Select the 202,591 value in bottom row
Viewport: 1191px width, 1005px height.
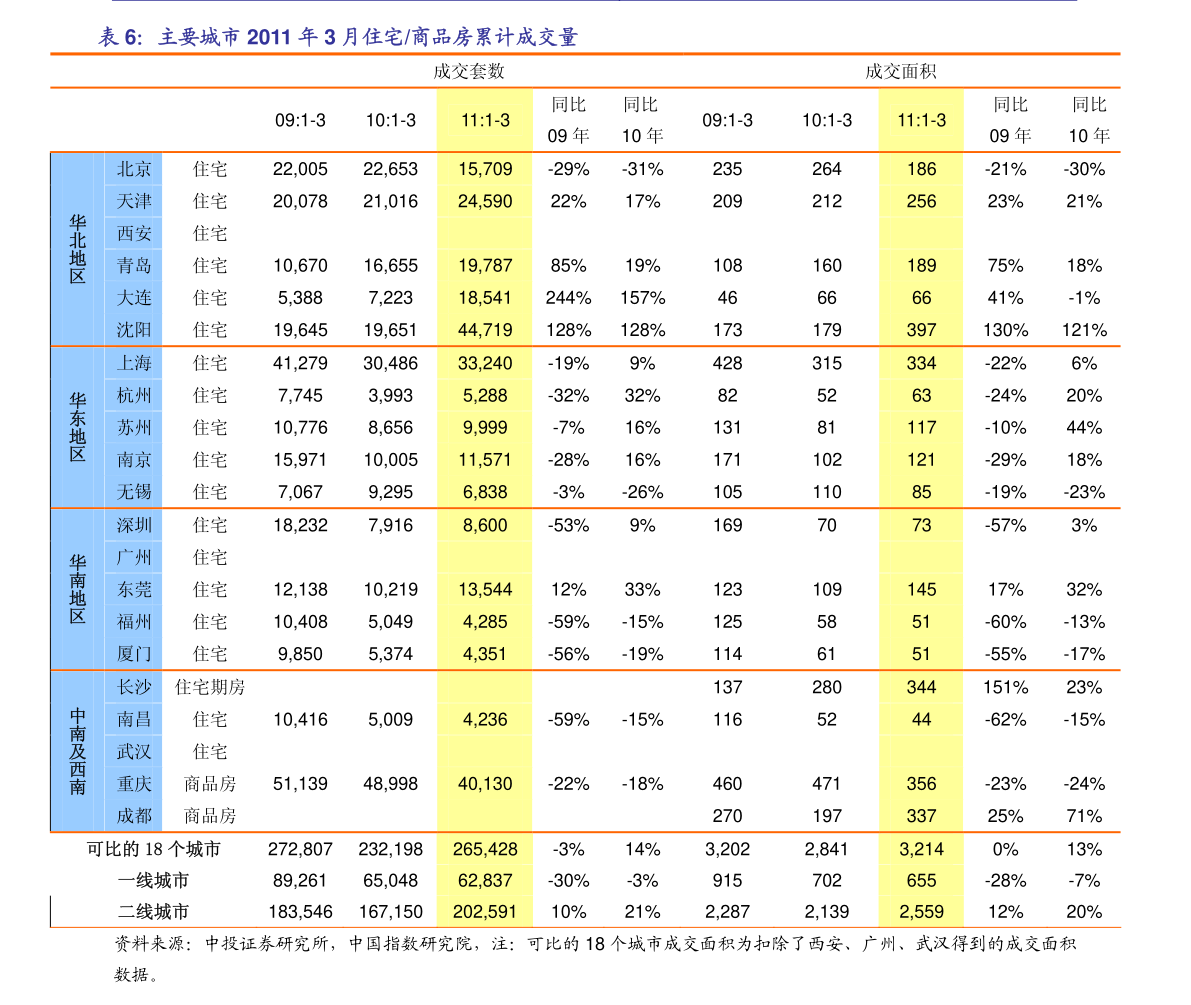point(485,912)
